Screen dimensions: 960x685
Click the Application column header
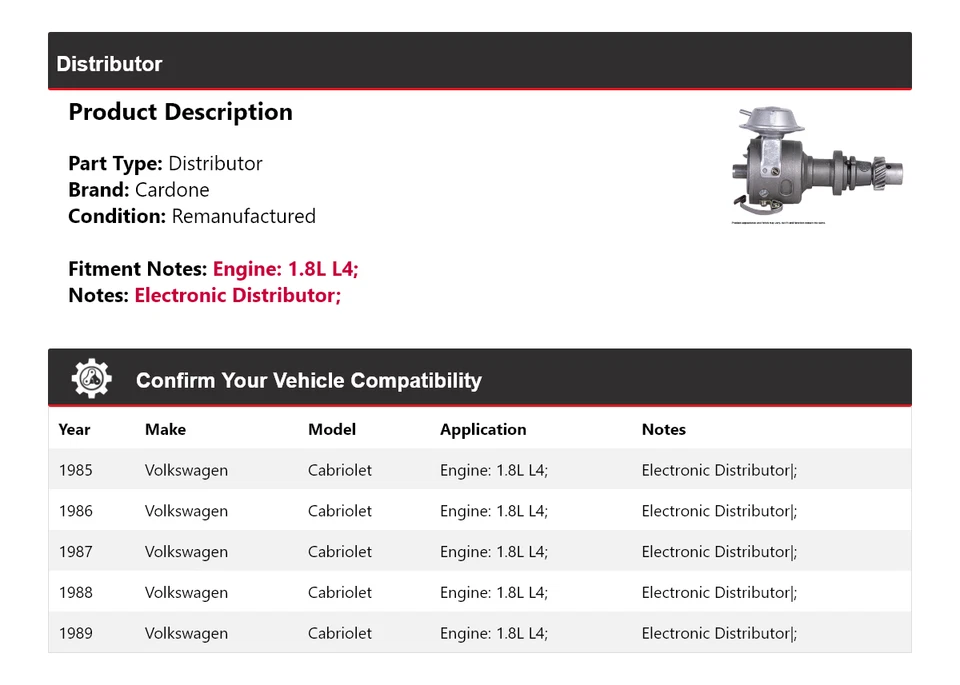pyautogui.click(x=483, y=429)
